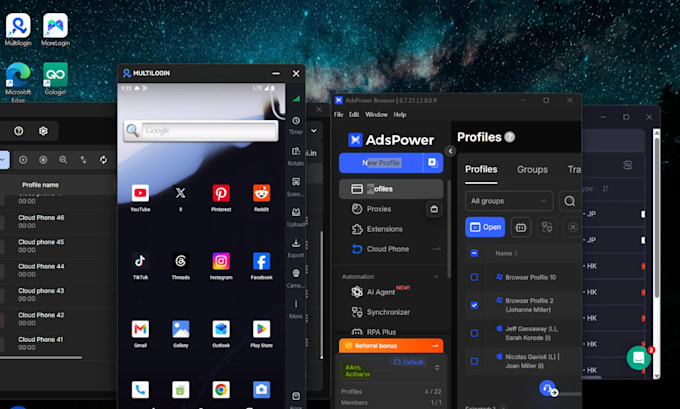Screen dimensions: 680x409
Task: Open the Camera app on the cloud phone
Action: [x=262, y=389]
